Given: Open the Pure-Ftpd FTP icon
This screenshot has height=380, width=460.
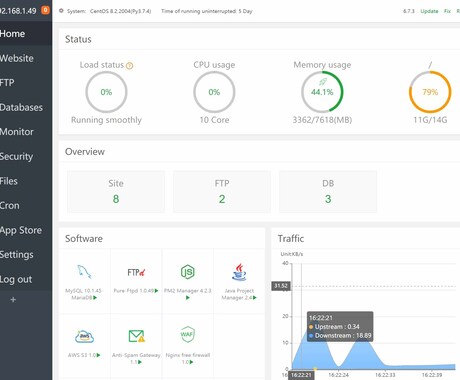Looking at the screenshot, I should click(136, 272).
